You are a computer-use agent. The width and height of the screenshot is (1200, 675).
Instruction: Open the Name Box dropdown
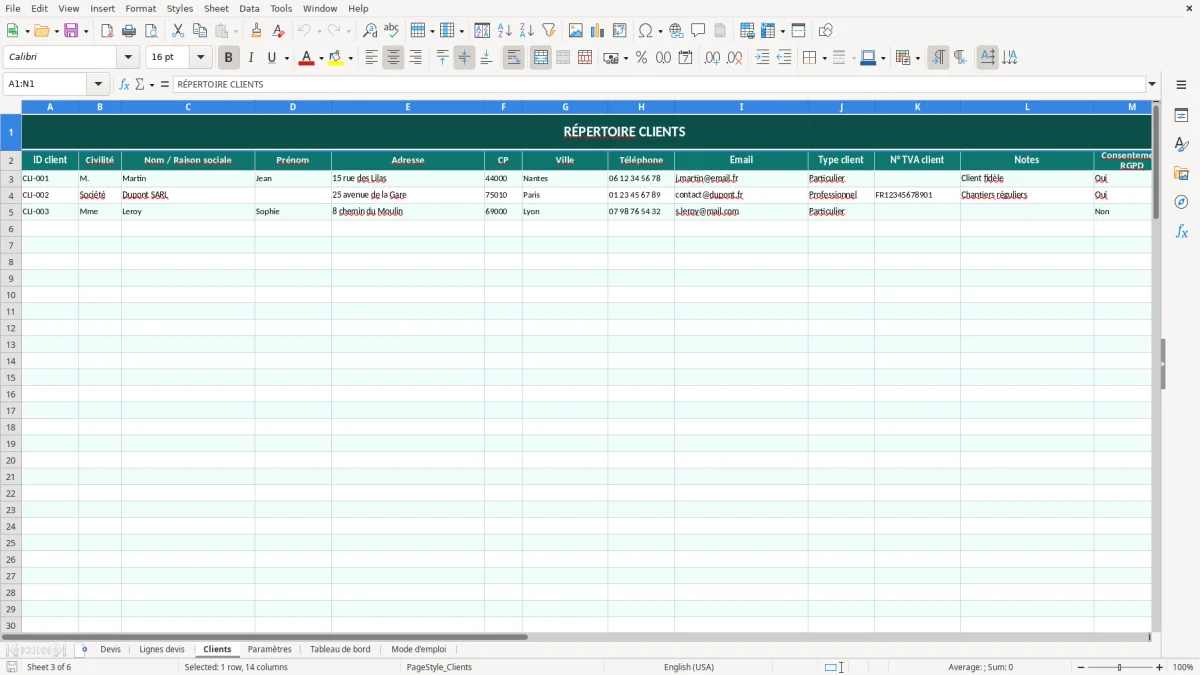(98, 85)
